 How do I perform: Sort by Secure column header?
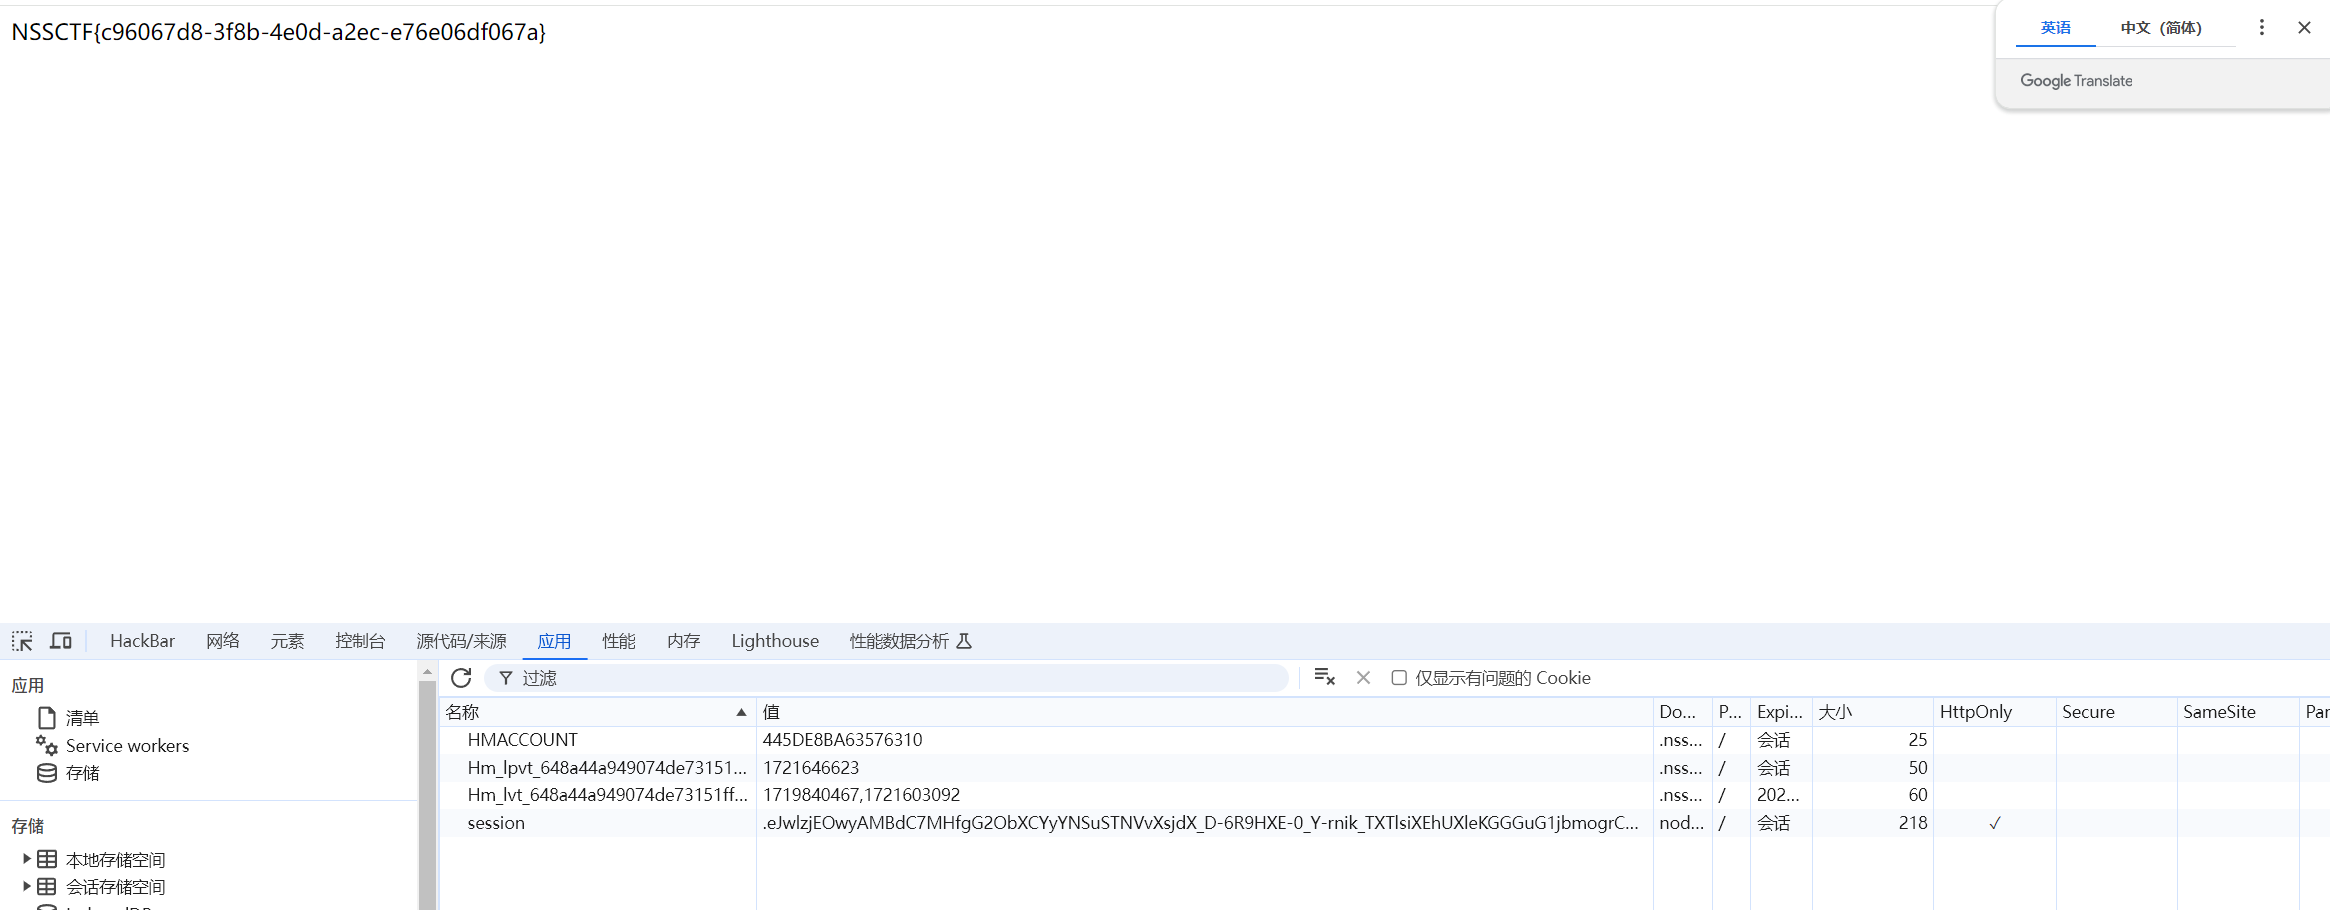(x=2116, y=712)
